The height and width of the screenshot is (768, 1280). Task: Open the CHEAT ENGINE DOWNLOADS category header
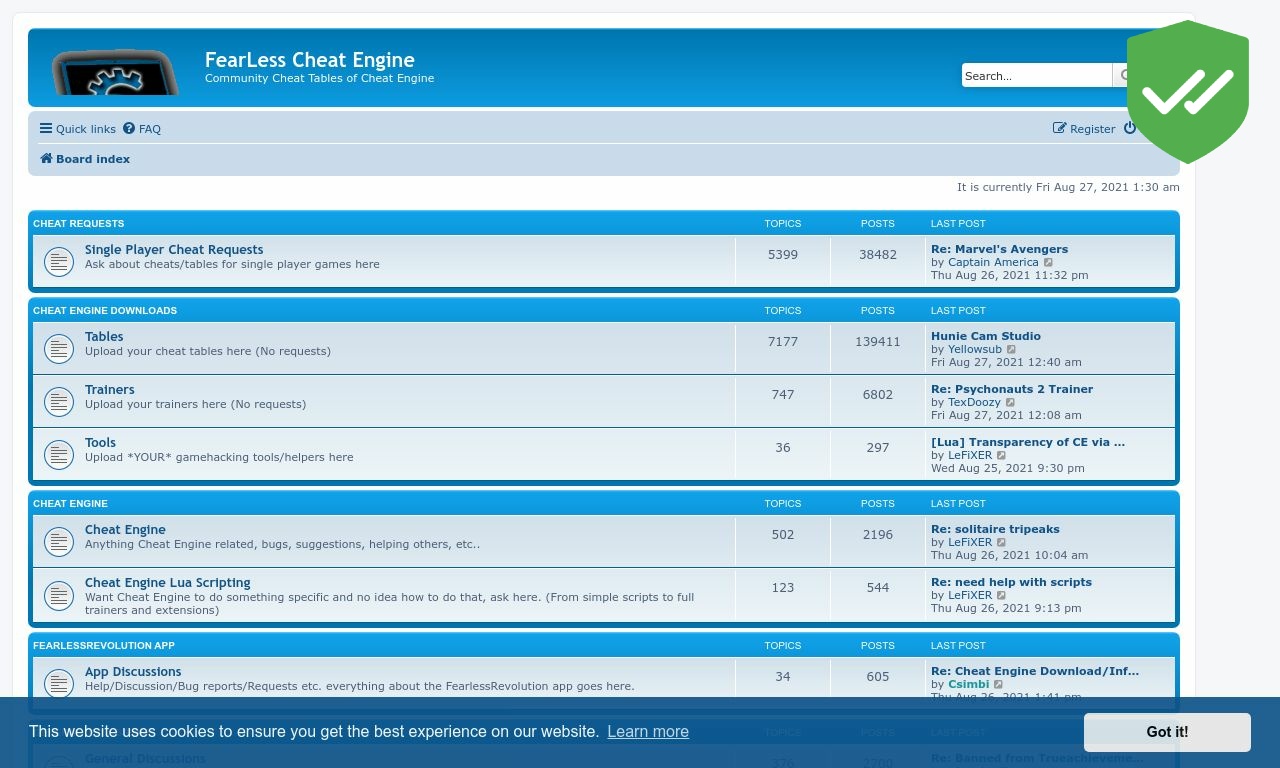[x=105, y=311]
